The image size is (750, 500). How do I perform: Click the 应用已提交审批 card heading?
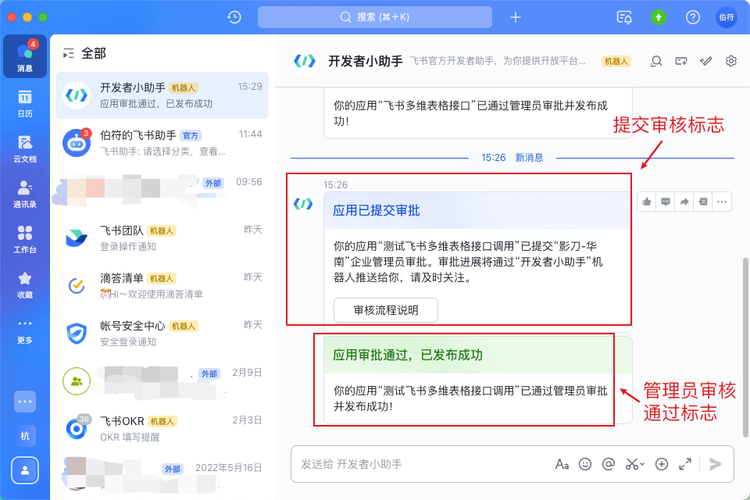click(376, 211)
